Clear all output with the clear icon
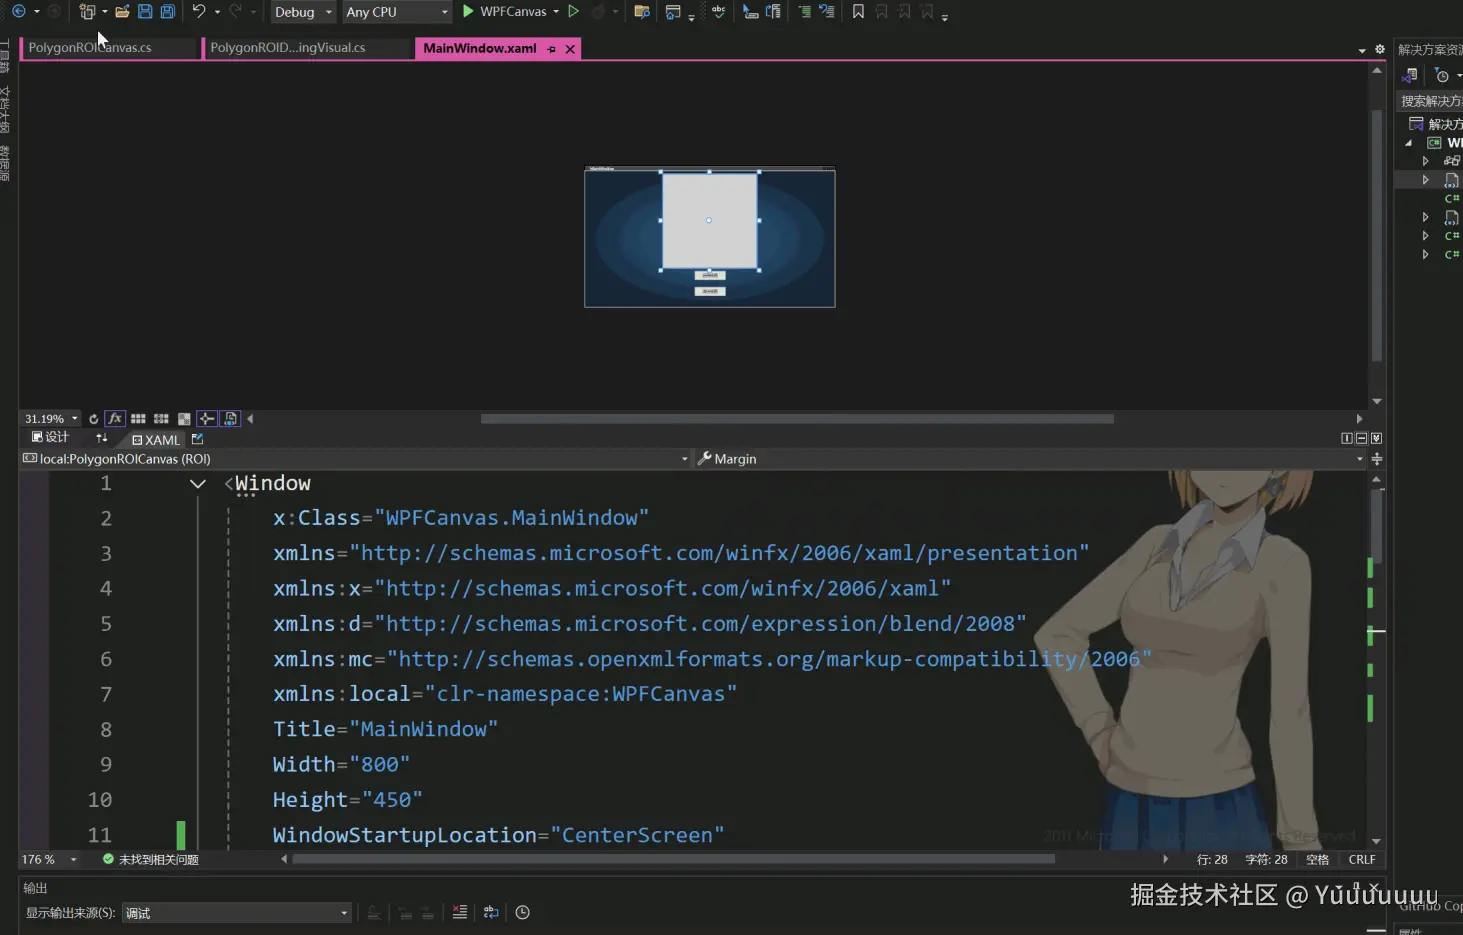Screen dimensions: 1463x935 (460, 912)
